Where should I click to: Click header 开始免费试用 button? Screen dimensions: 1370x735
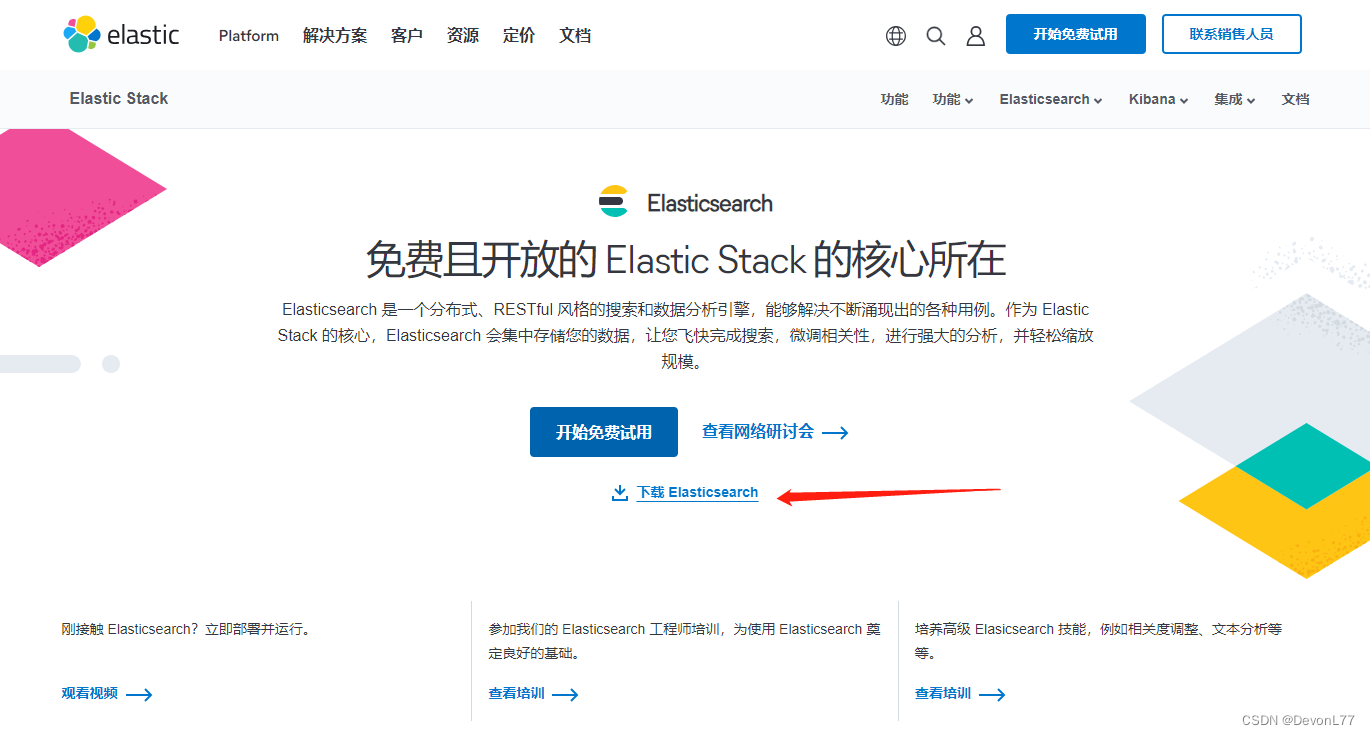1076,34
